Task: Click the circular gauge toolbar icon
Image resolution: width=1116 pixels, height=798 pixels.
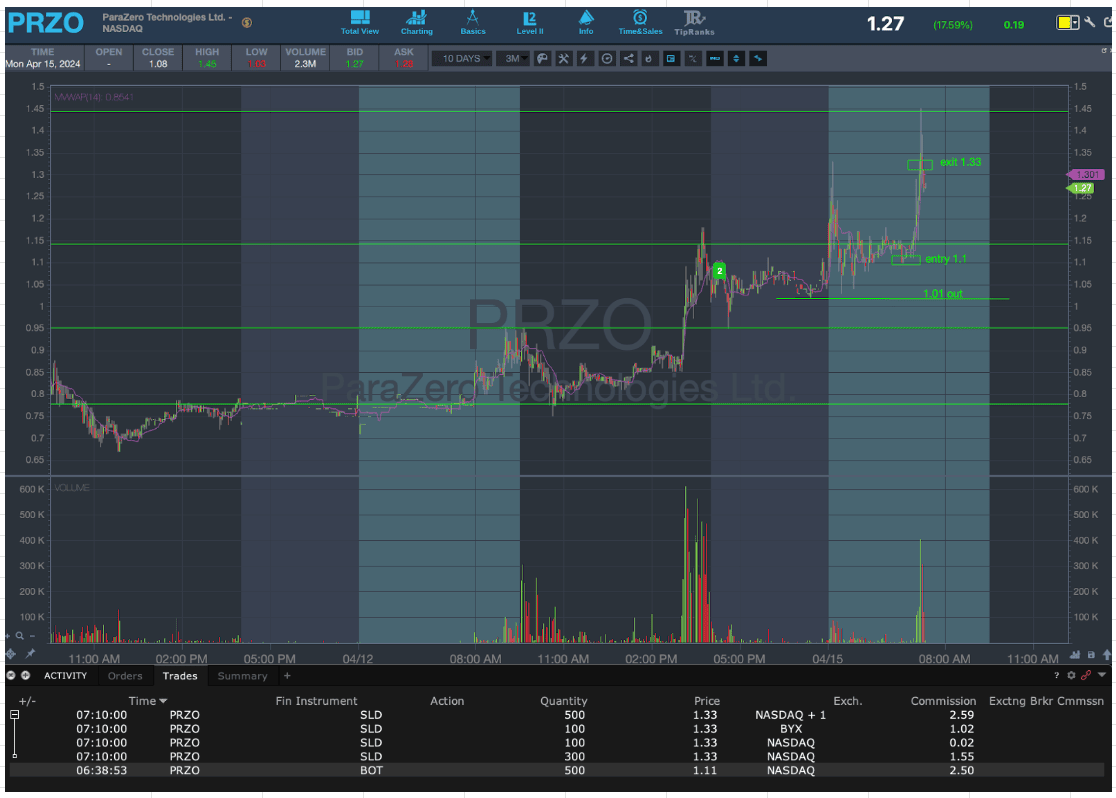Action: 606,58
